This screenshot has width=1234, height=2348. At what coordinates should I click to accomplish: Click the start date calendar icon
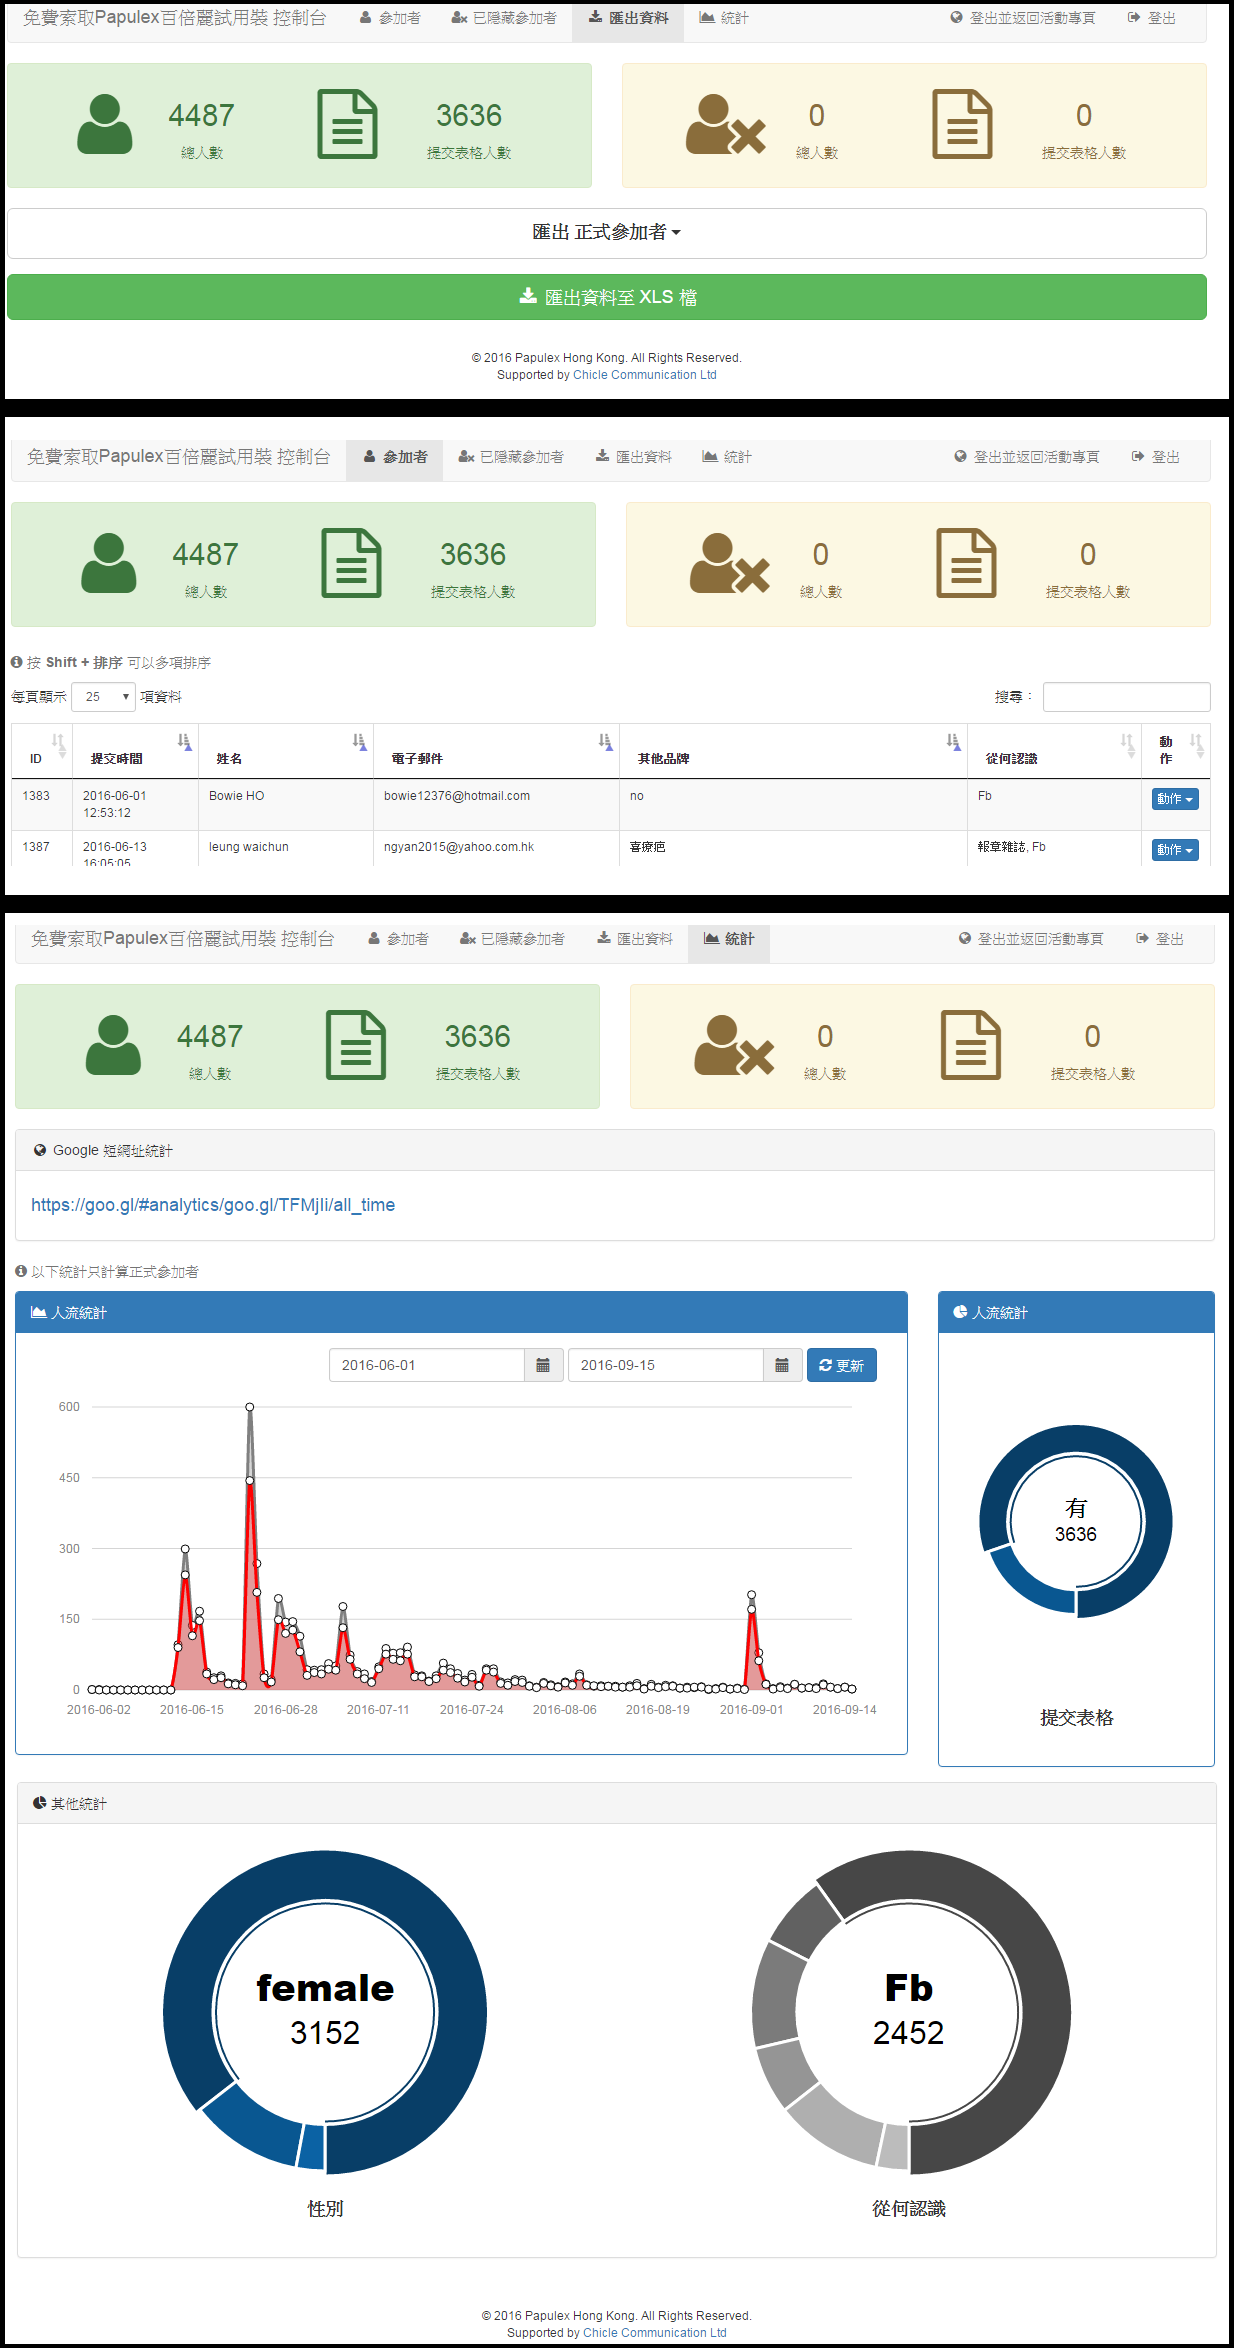pos(543,1365)
